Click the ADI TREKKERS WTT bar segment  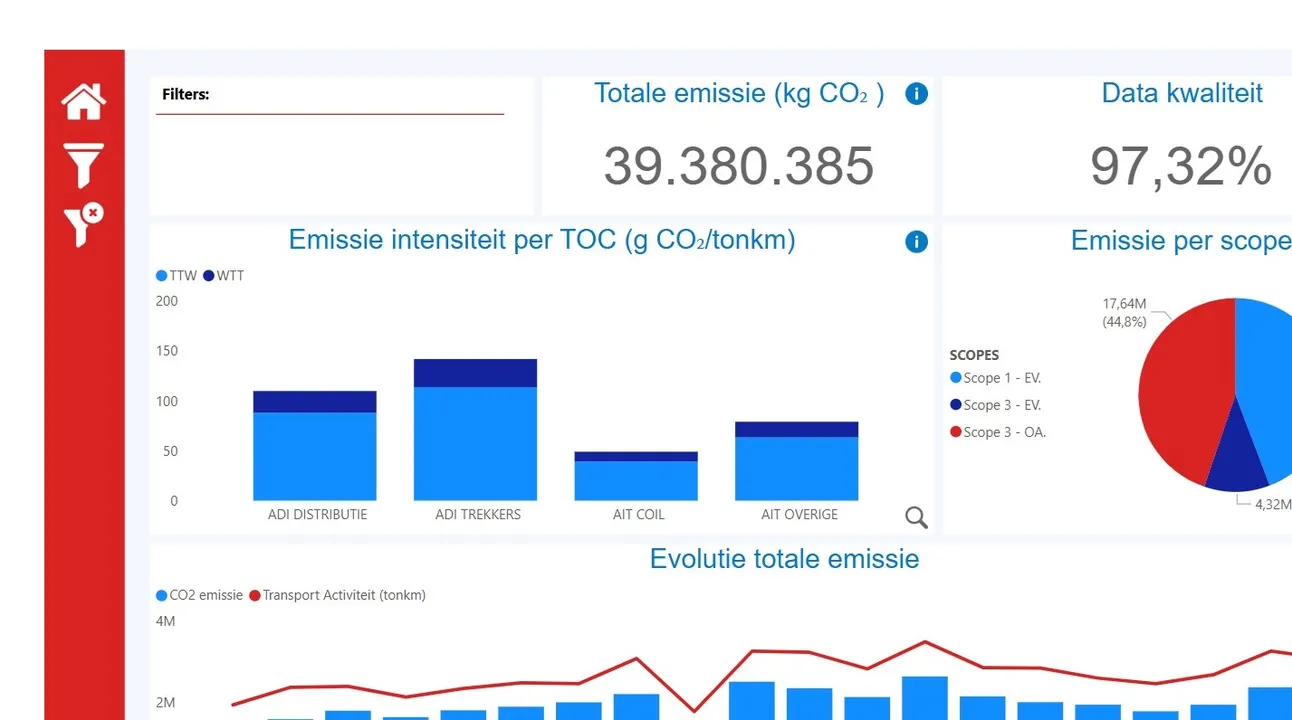[x=475, y=373]
